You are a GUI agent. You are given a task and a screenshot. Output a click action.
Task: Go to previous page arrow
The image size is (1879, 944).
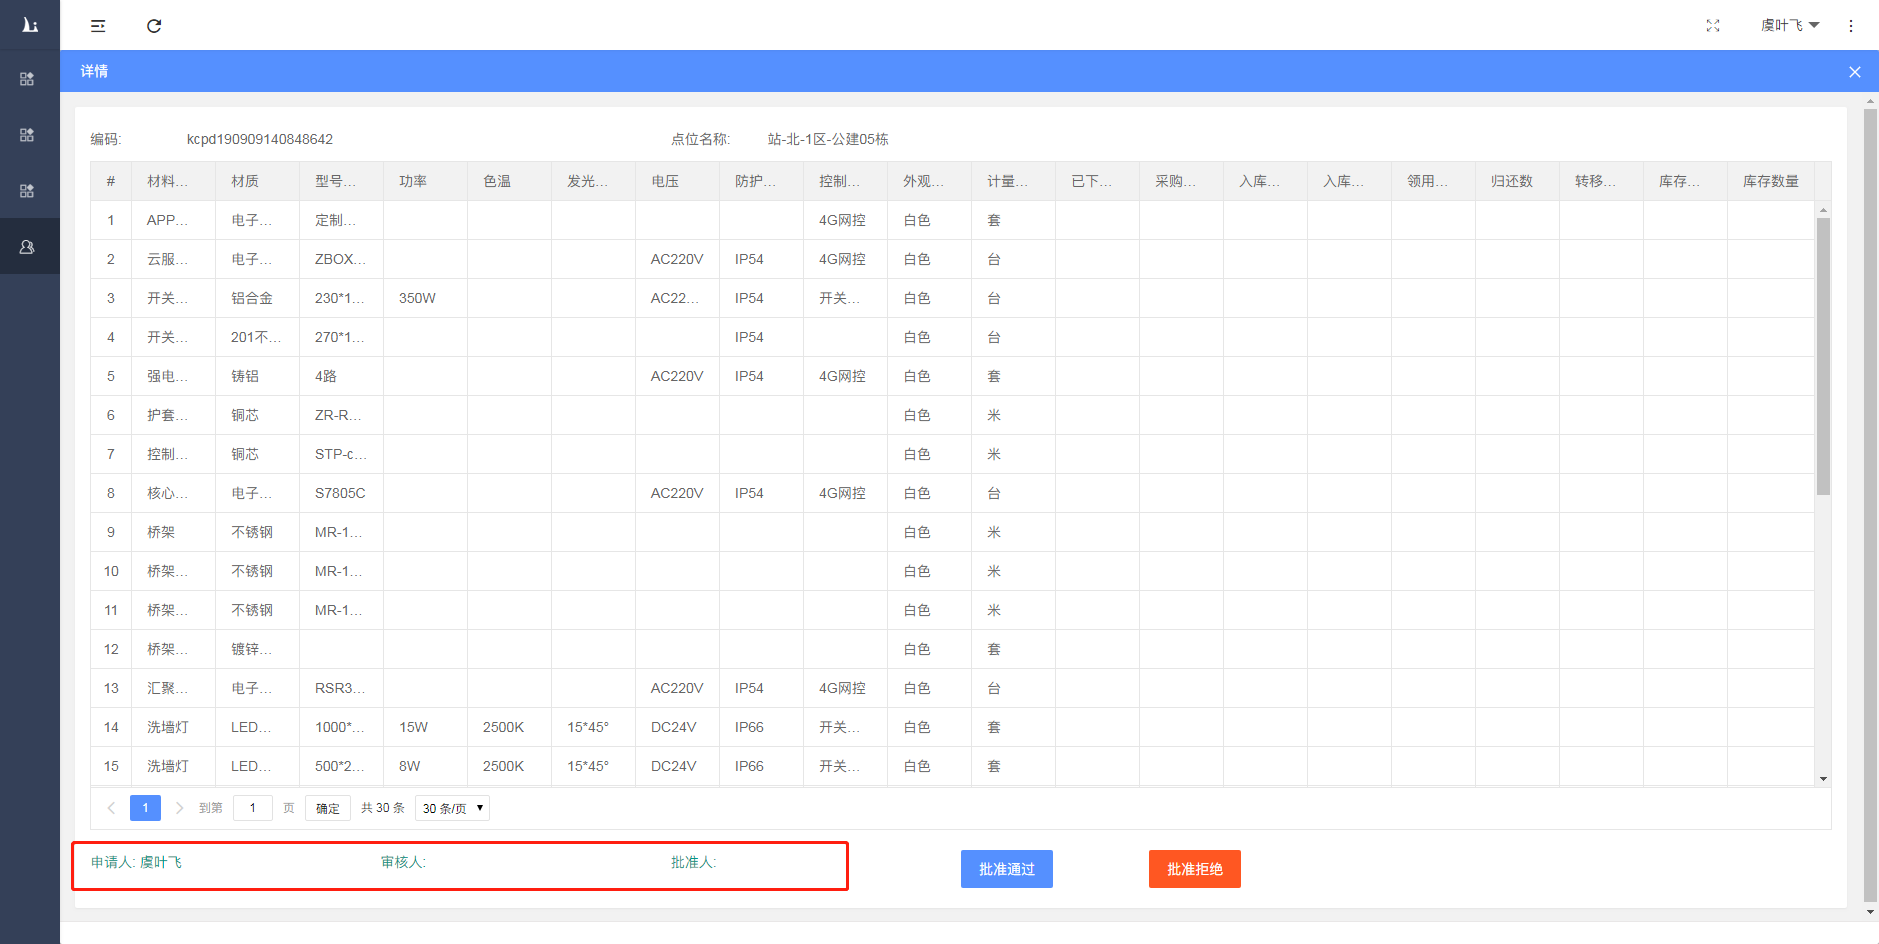pos(111,808)
